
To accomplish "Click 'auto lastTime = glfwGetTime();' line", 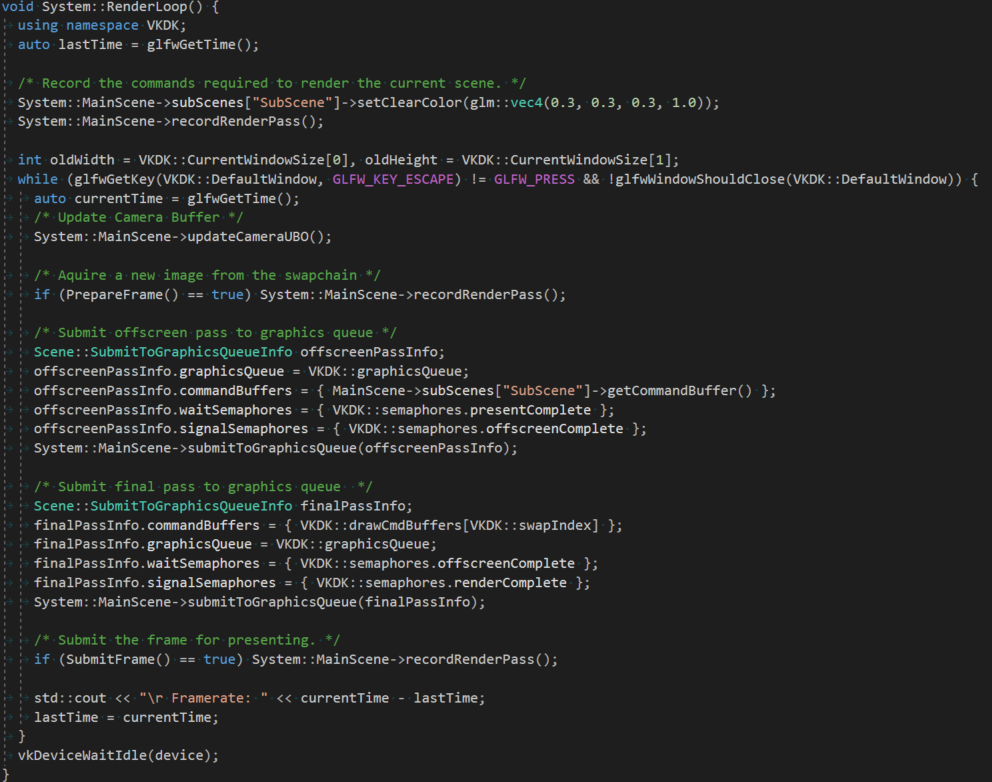I will 138,45.
